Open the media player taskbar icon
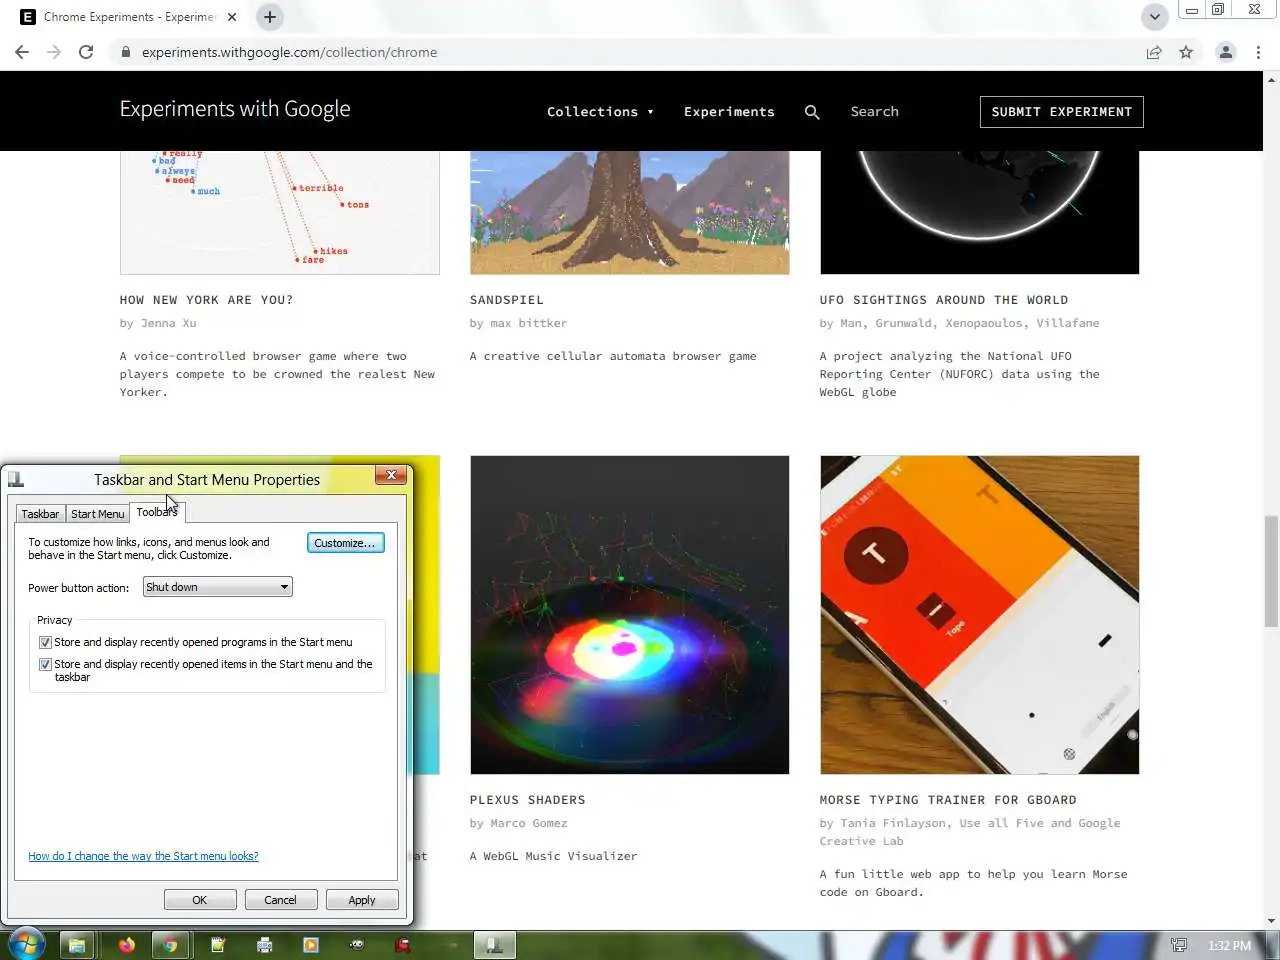1280x960 pixels. (x=311, y=945)
